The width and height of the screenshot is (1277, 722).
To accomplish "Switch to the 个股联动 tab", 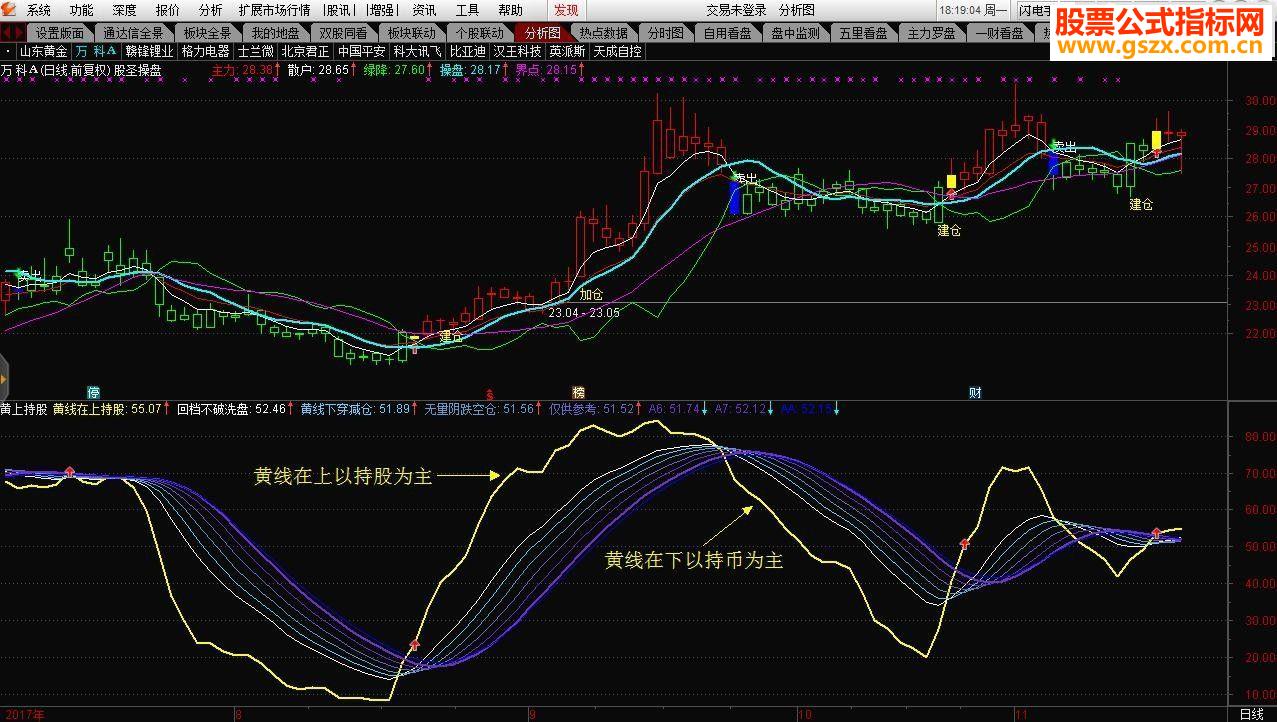I will click(x=479, y=32).
